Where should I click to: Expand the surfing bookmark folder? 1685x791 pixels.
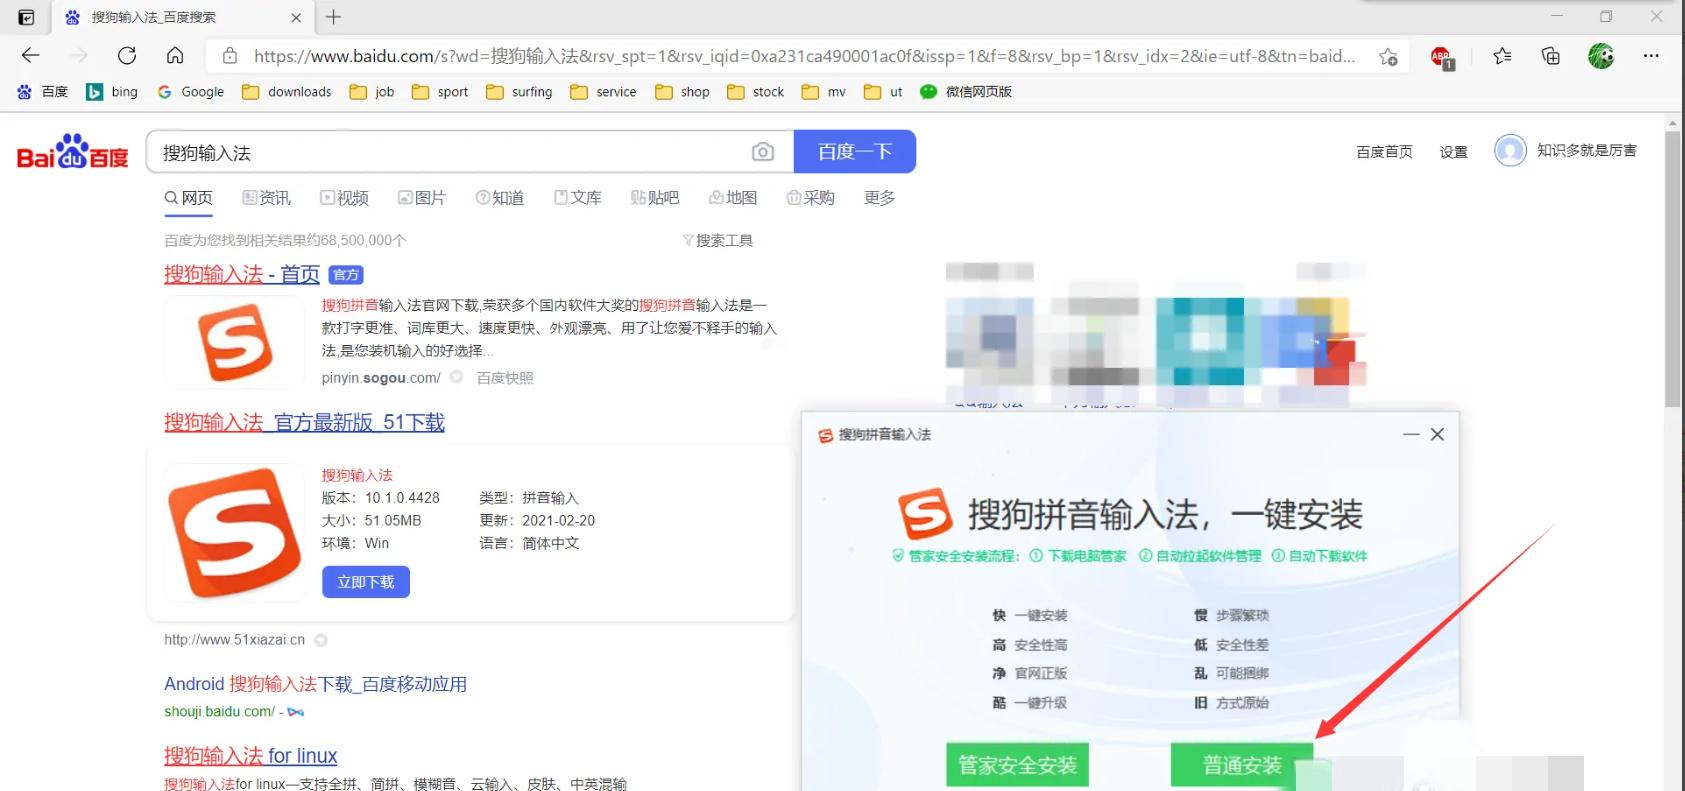pos(519,92)
